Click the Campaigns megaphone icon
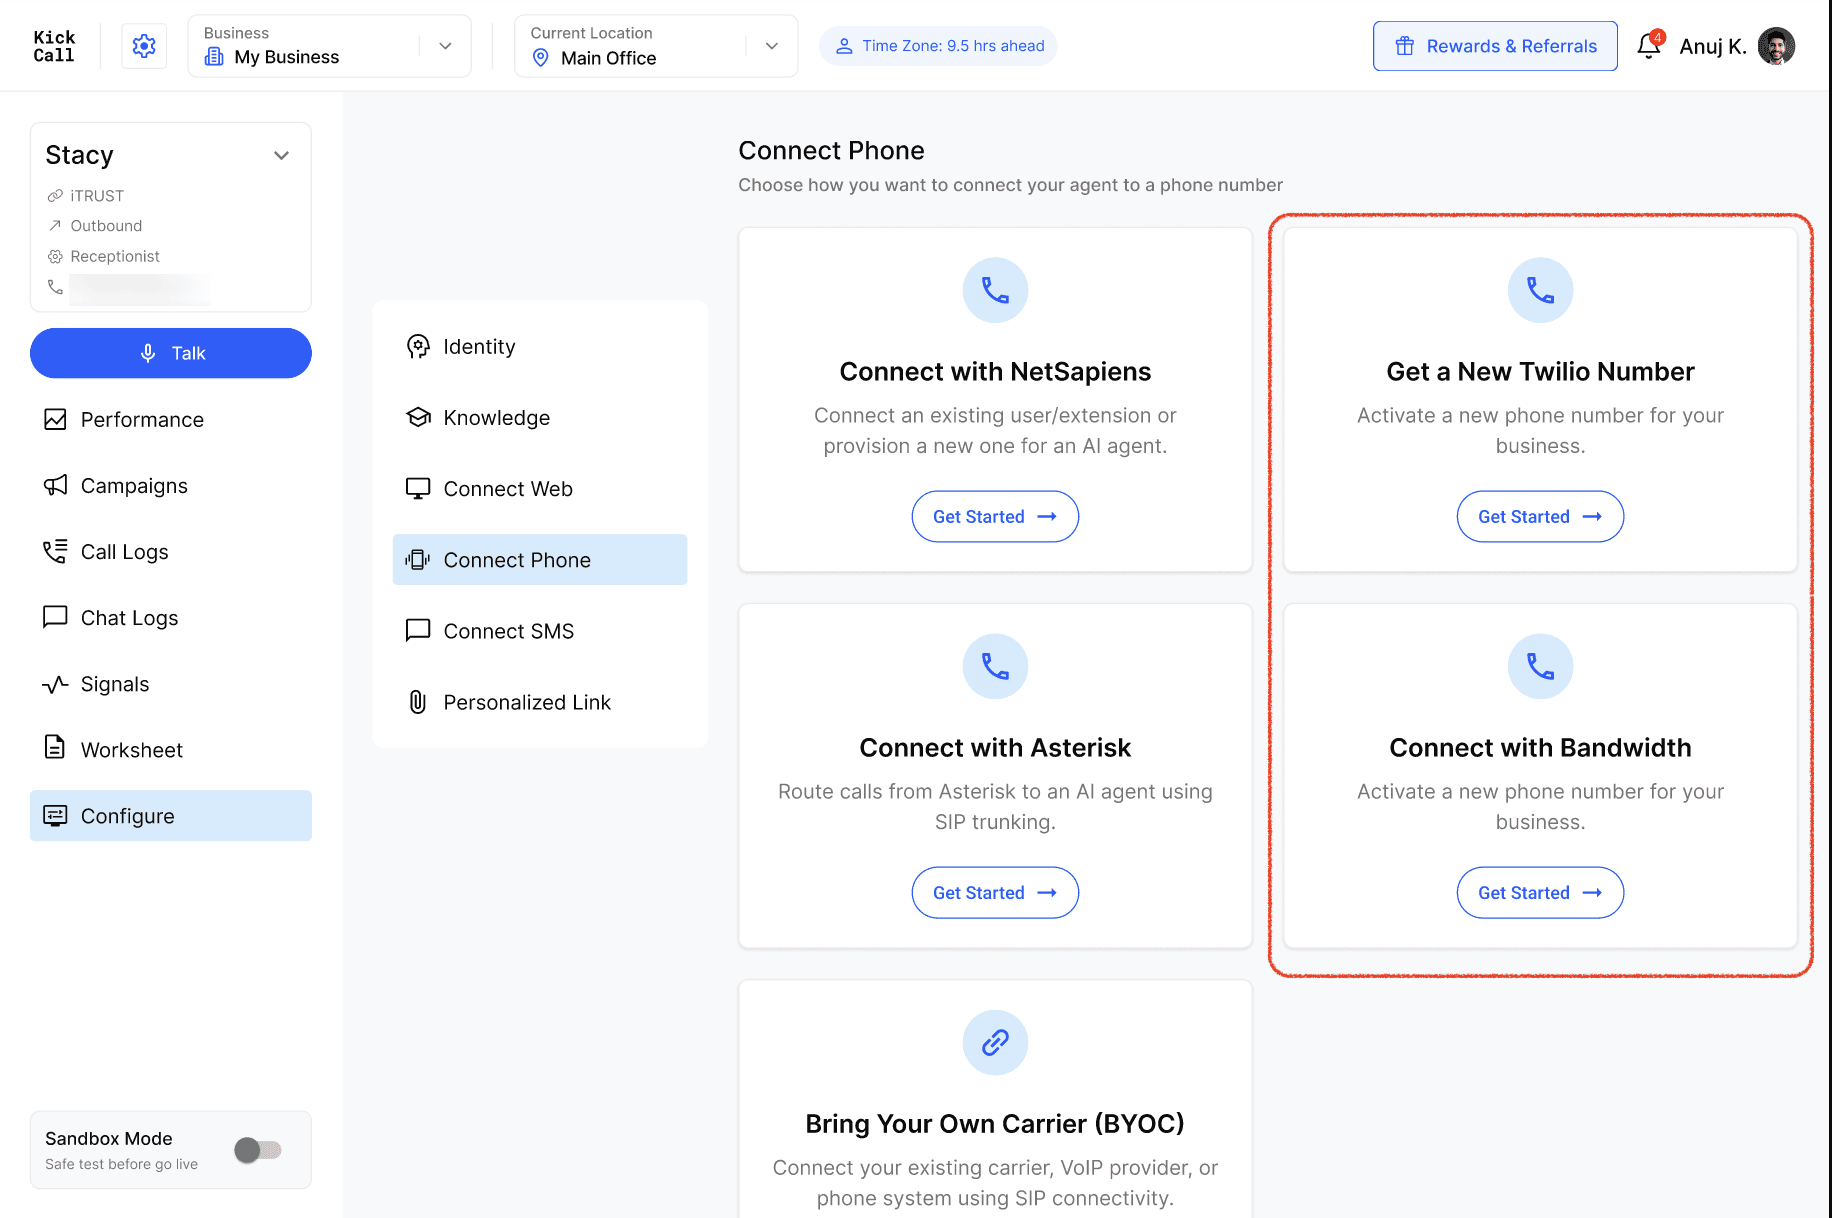 [x=55, y=485]
